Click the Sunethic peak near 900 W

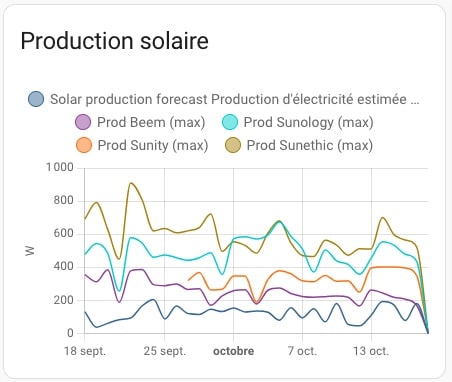(131, 183)
